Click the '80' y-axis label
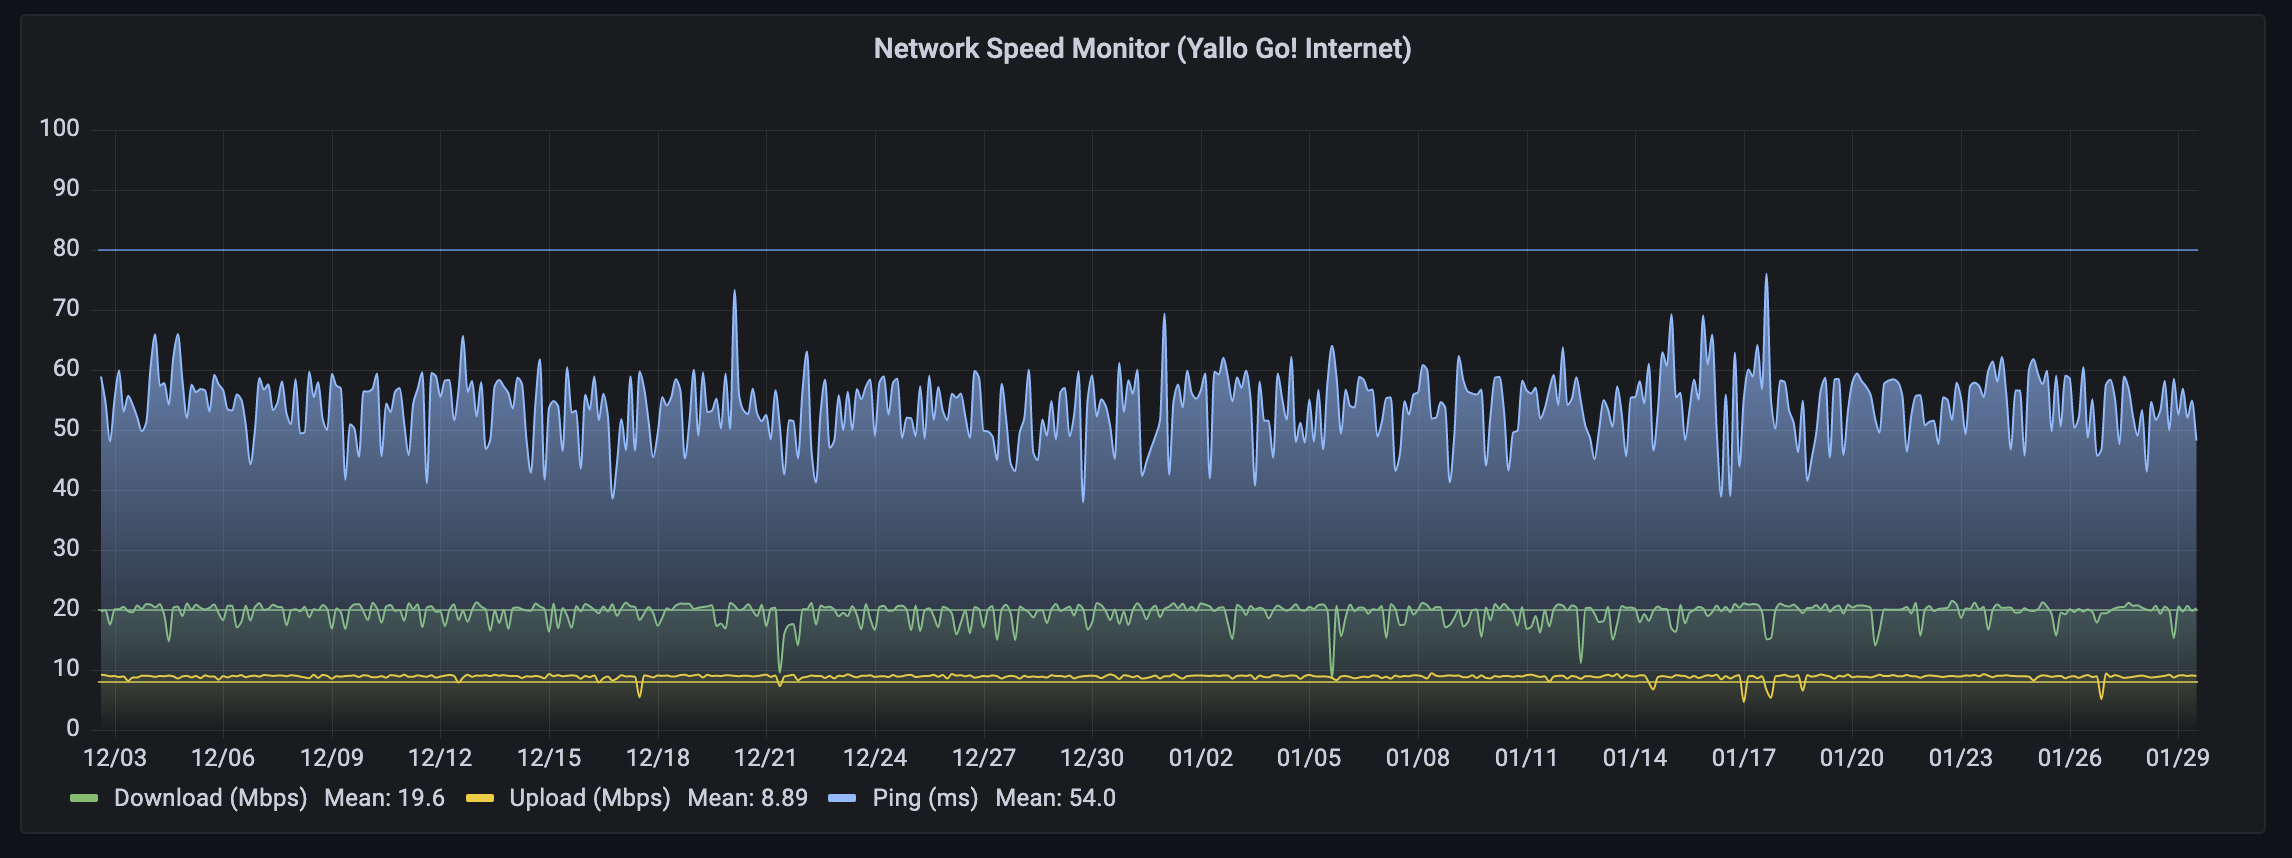The height and width of the screenshot is (858, 2292). click(66, 248)
